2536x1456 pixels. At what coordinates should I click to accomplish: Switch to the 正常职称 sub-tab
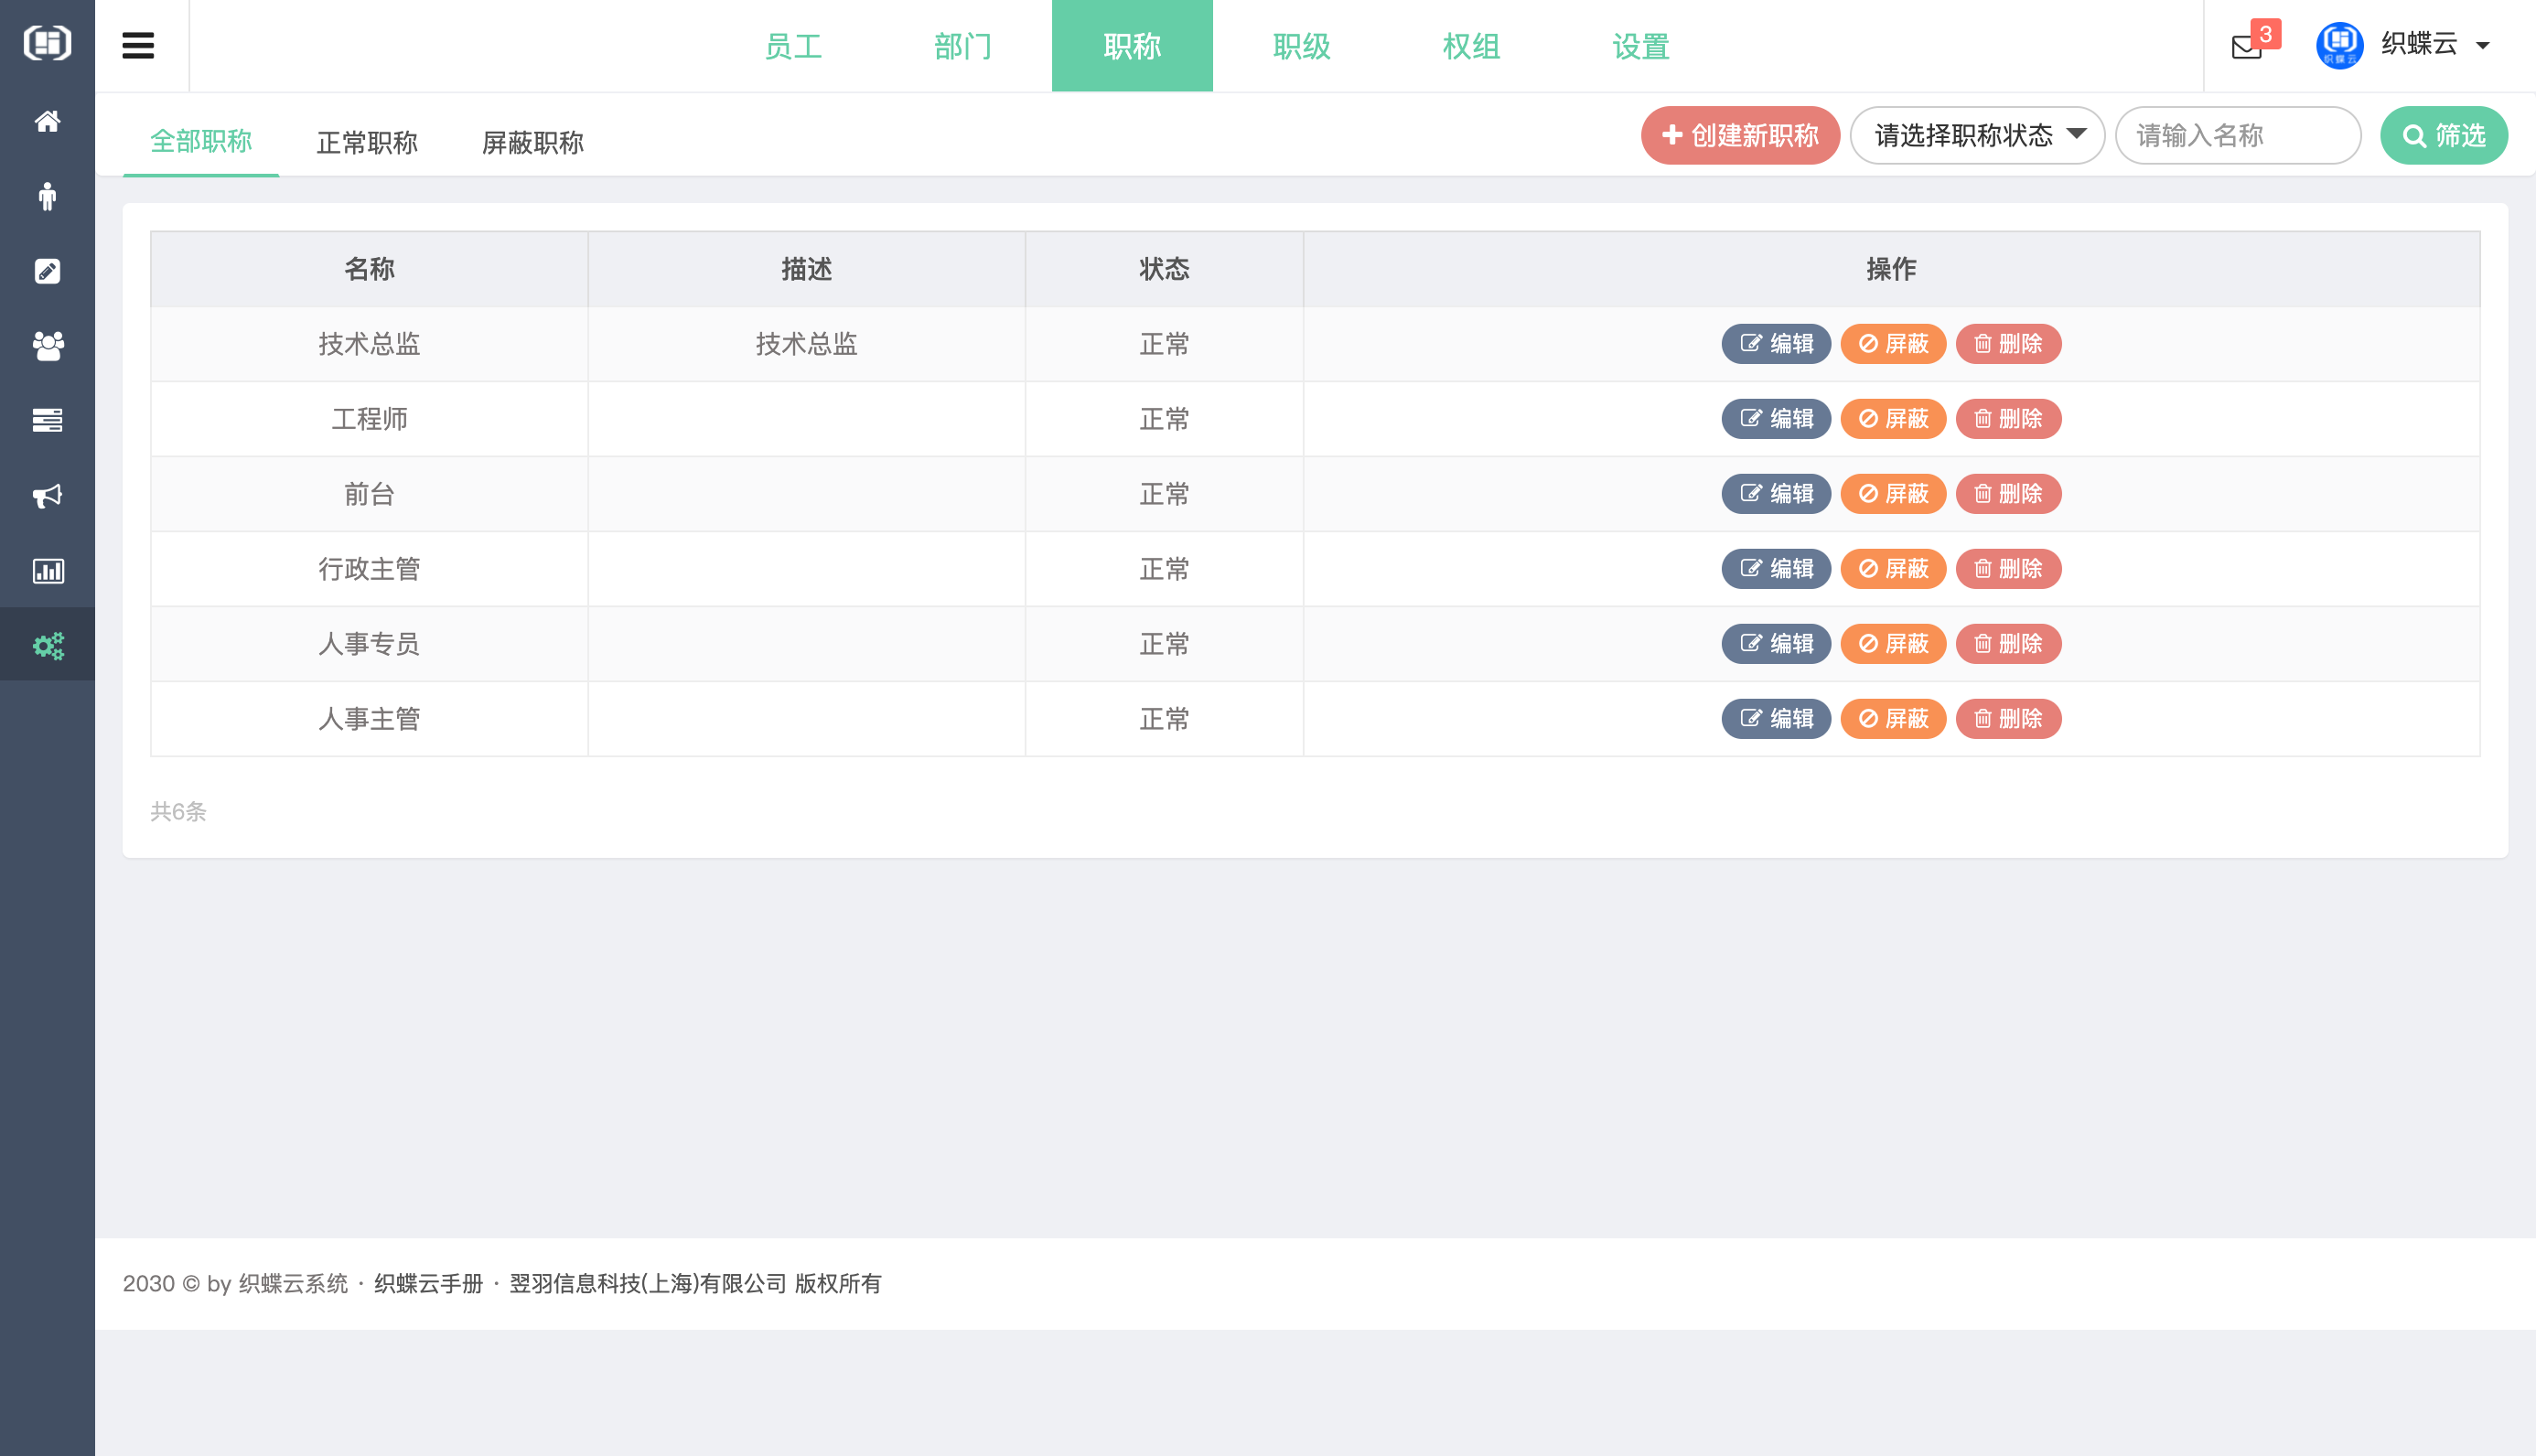(x=367, y=143)
